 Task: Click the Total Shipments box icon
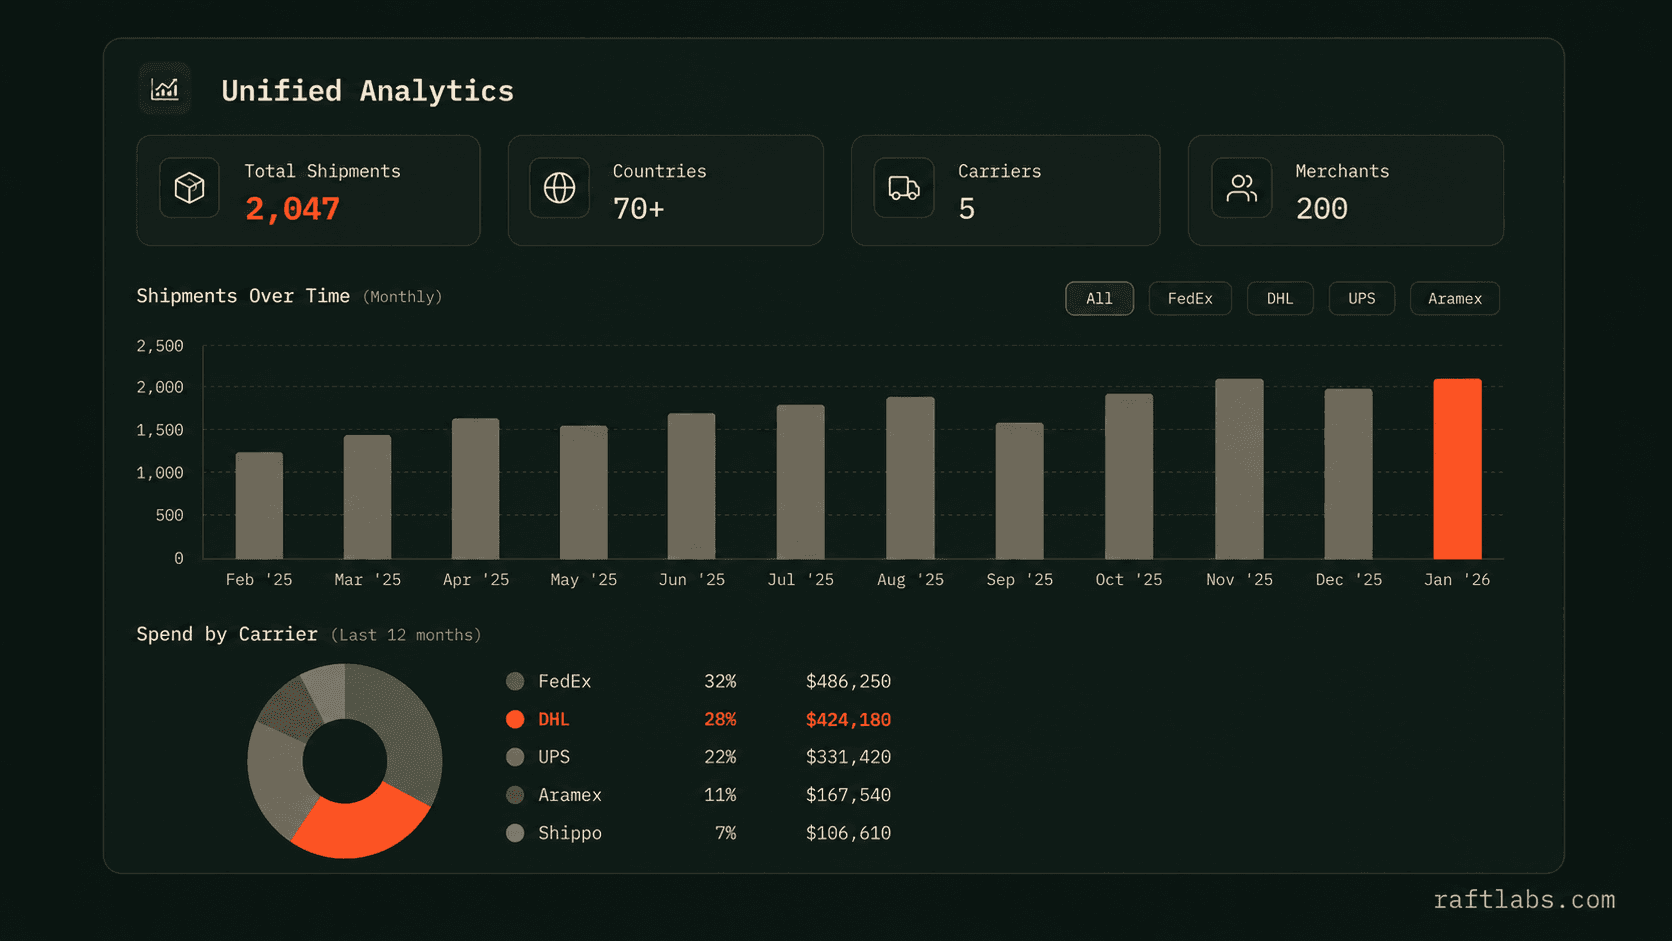189,187
